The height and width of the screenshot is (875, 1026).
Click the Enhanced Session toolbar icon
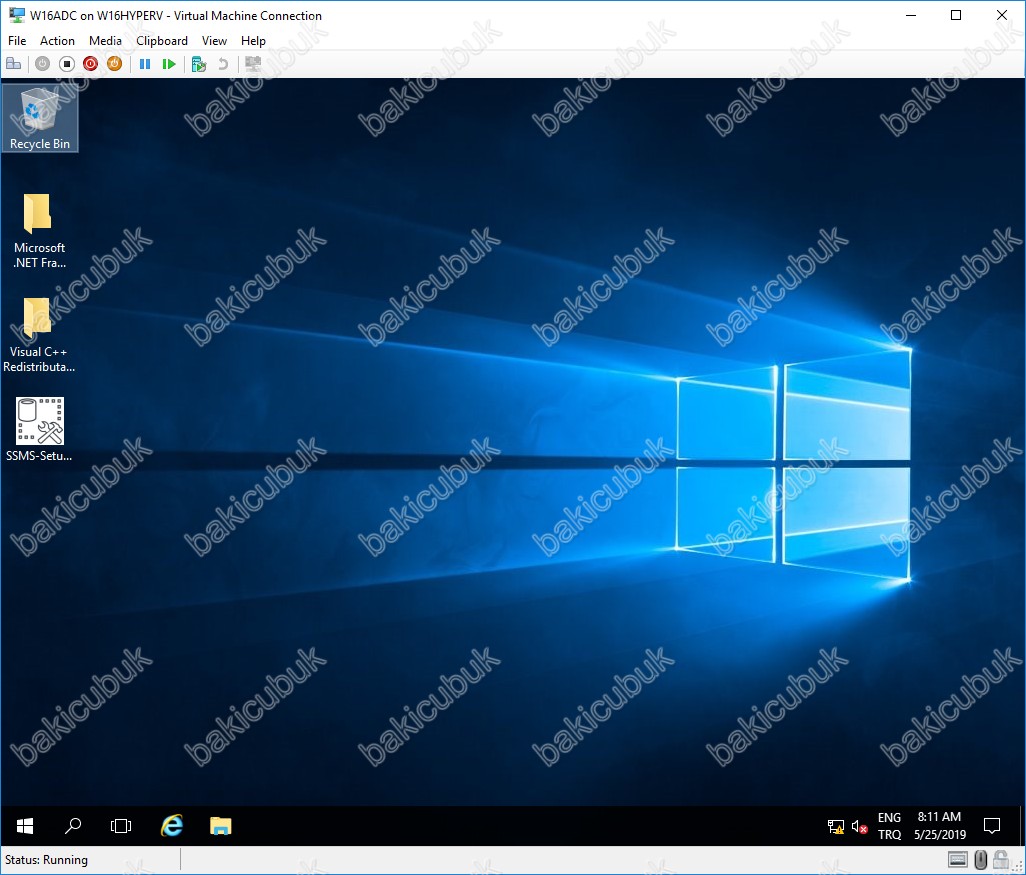[x=253, y=63]
